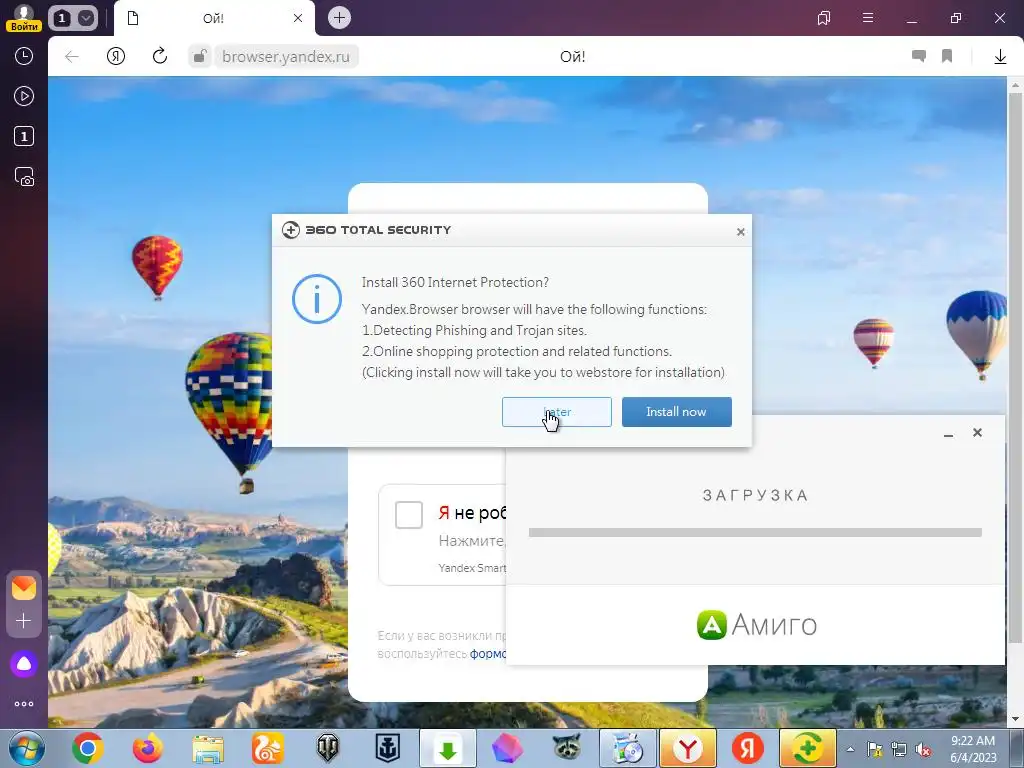Screen dimensions: 1024x768
Task: Open Windows Explorer from the taskbar
Action: (208, 748)
